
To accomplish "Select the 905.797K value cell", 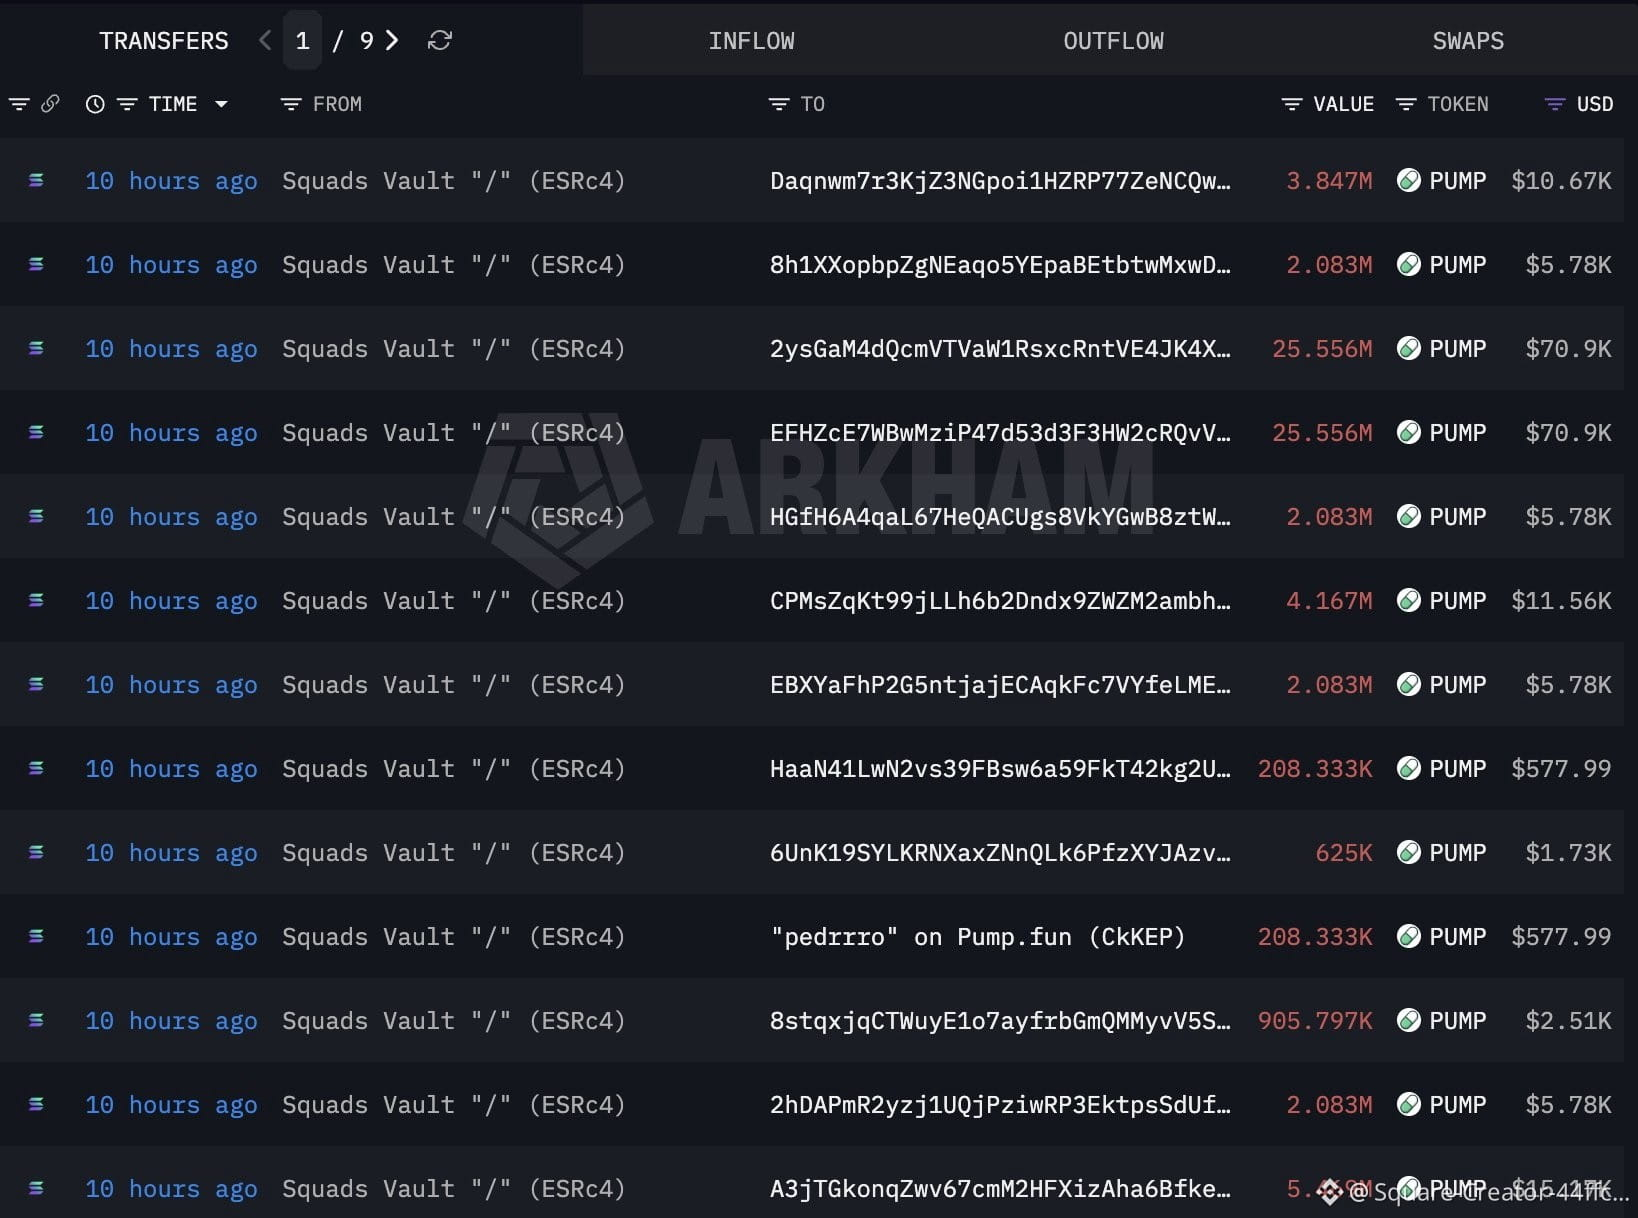I will click(x=1315, y=1021).
